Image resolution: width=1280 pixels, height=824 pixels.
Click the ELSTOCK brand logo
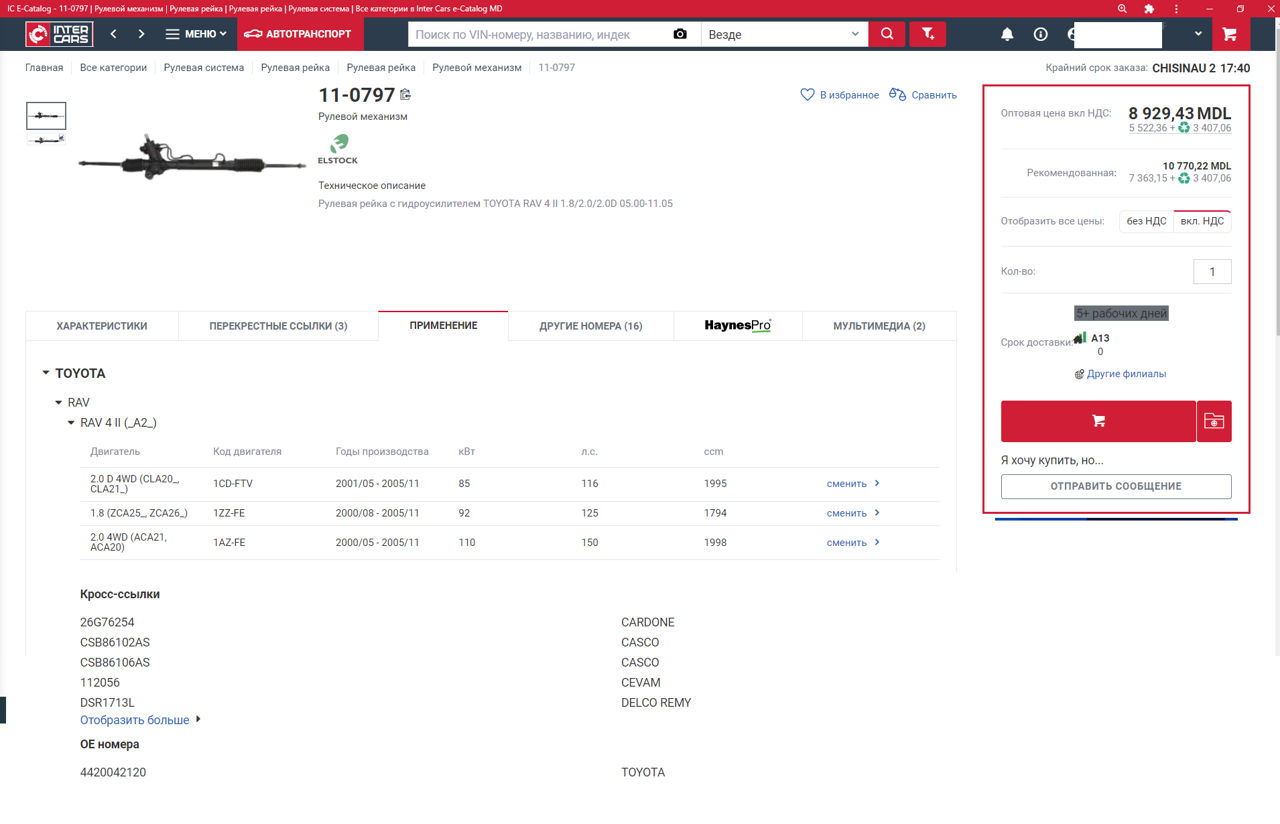tap(338, 149)
